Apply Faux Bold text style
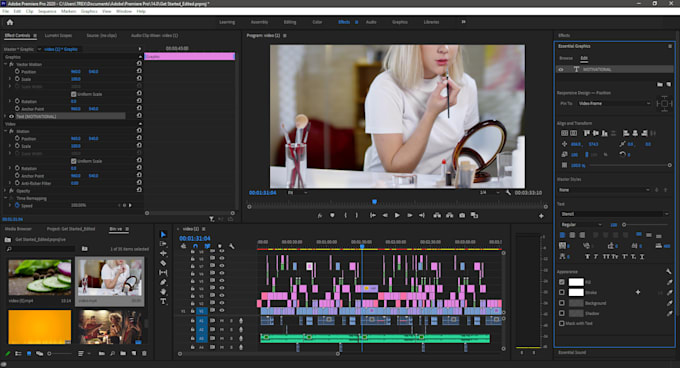 (x=587, y=257)
